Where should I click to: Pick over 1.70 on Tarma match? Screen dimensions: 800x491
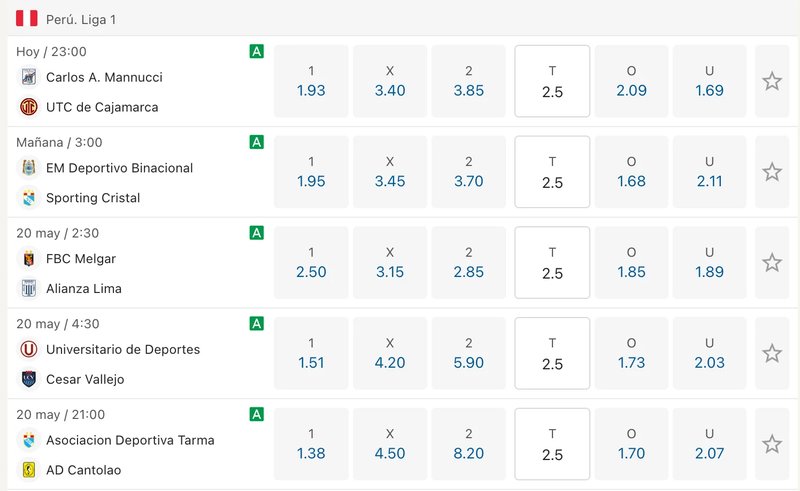(x=631, y=445)
